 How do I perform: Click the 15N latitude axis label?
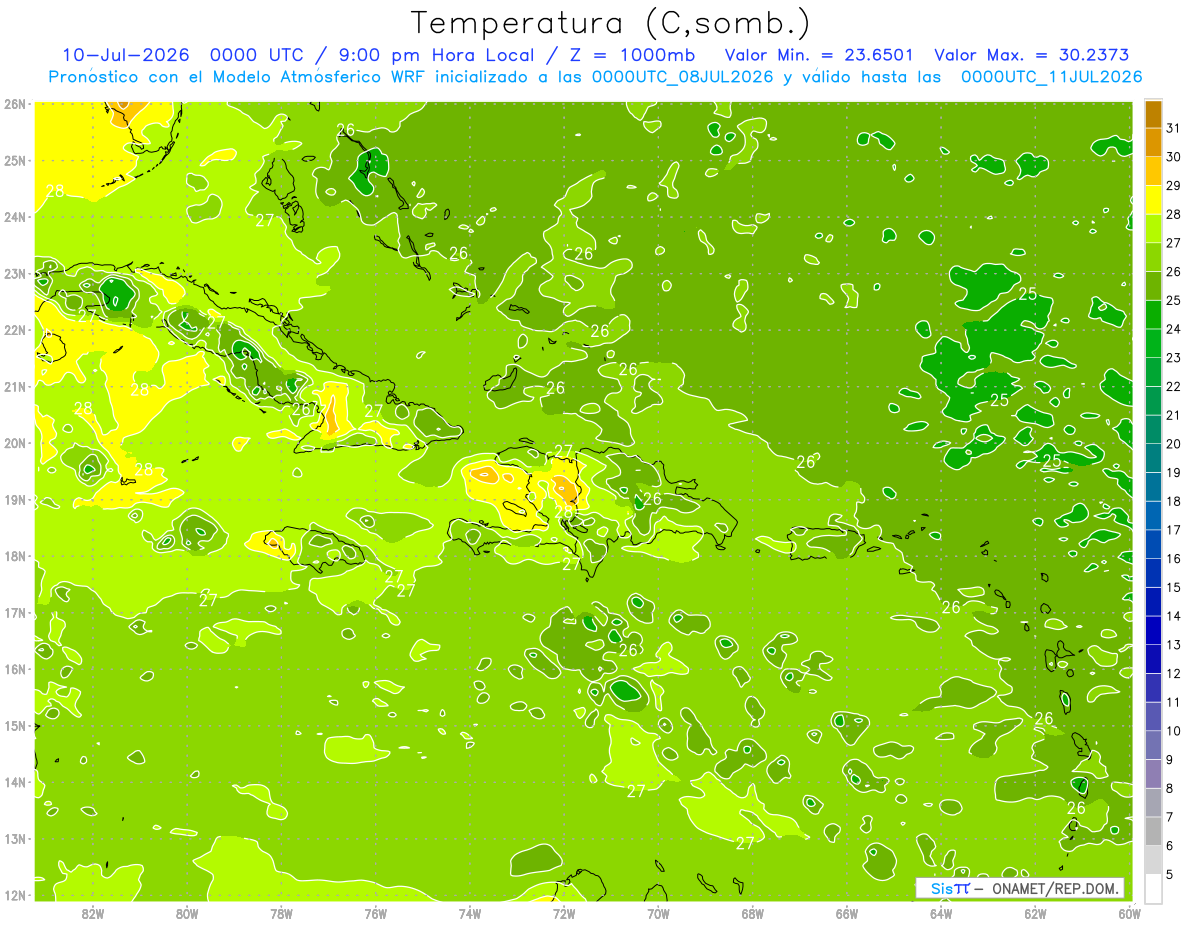[15, 725]
